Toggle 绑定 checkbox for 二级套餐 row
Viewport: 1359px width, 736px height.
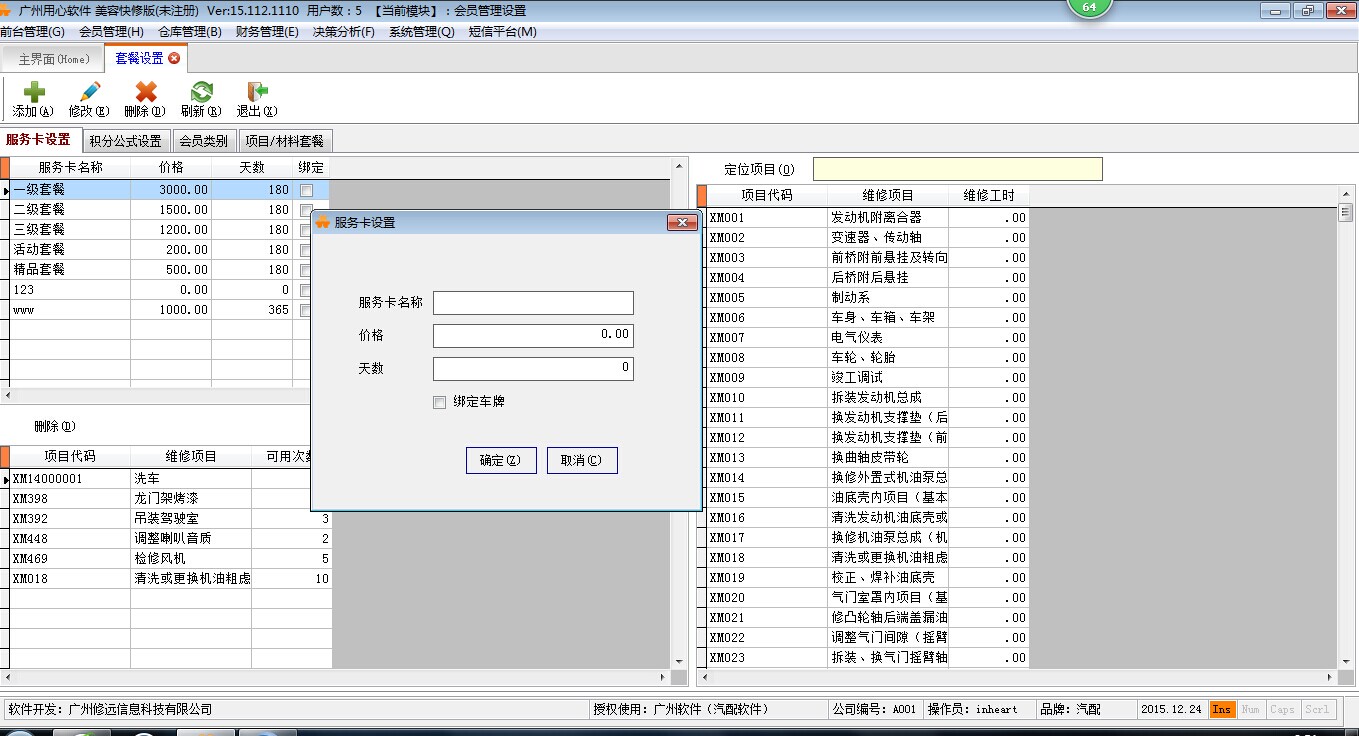tap(306, 210)
